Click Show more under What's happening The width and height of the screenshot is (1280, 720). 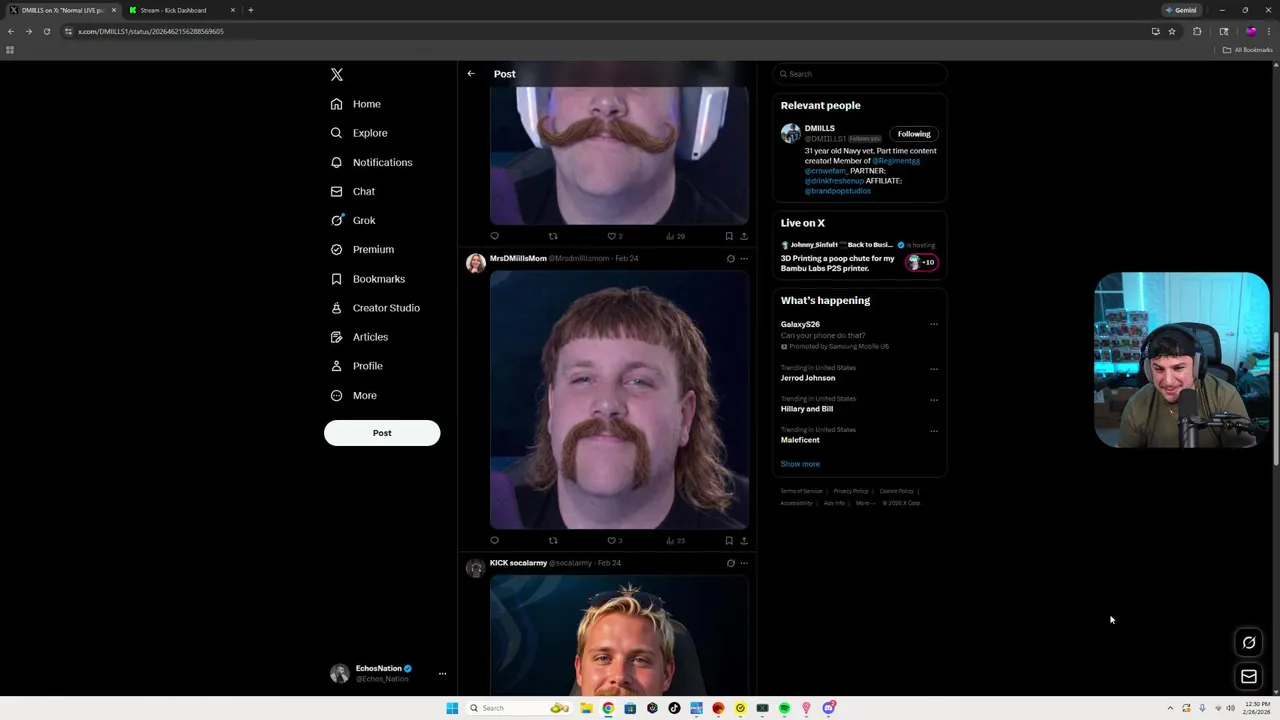800,464
